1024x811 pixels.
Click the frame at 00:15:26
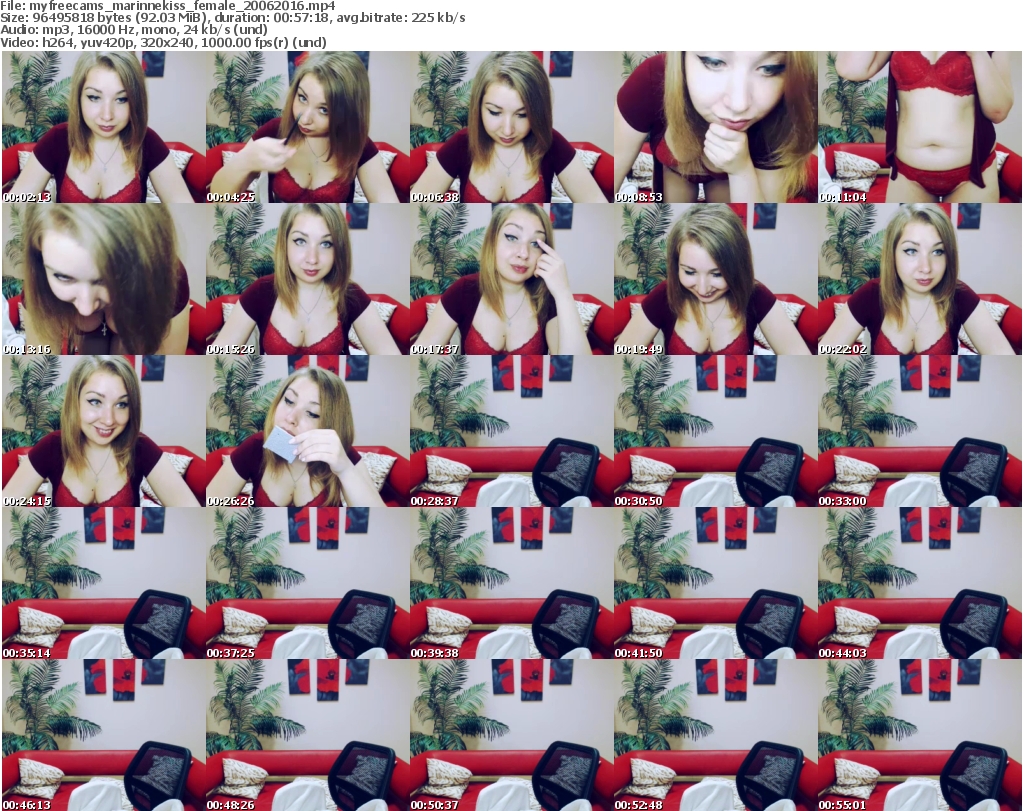(x=308, y=279)
